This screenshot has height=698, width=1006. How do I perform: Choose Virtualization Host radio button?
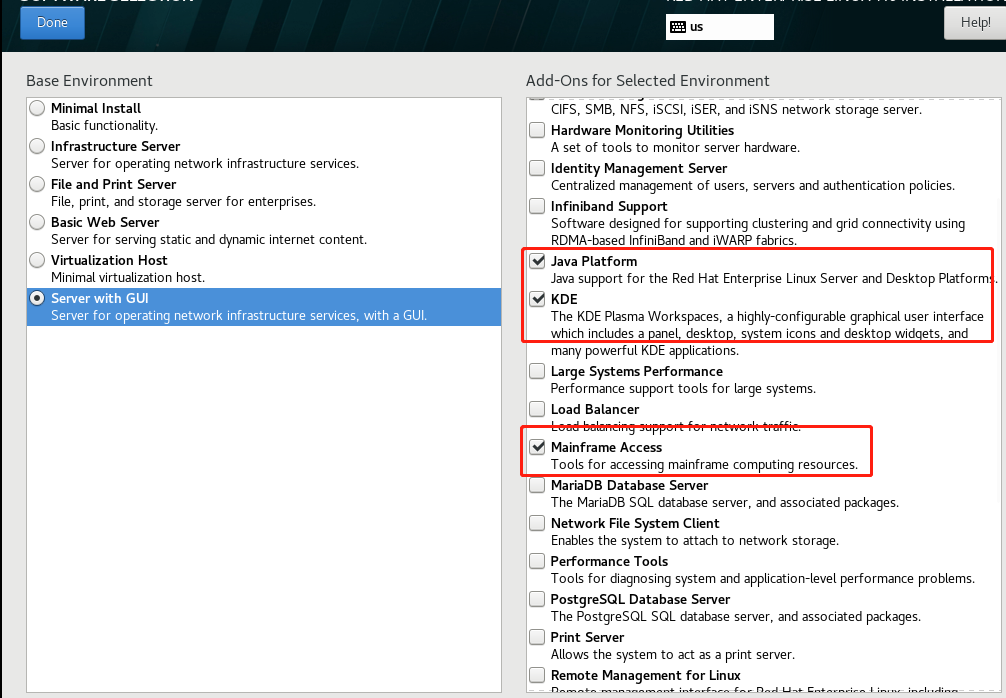pos(37,260)
